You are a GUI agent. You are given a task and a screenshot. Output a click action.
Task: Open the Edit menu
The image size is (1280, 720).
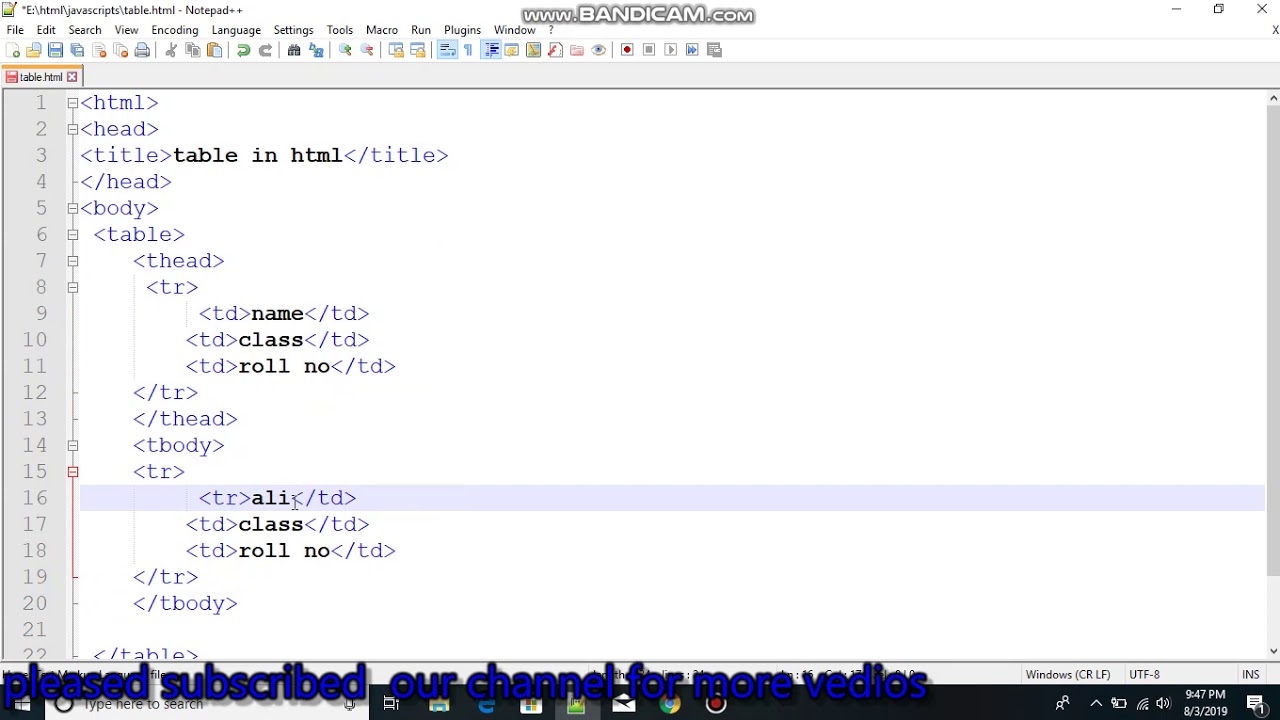coord(46,30)
